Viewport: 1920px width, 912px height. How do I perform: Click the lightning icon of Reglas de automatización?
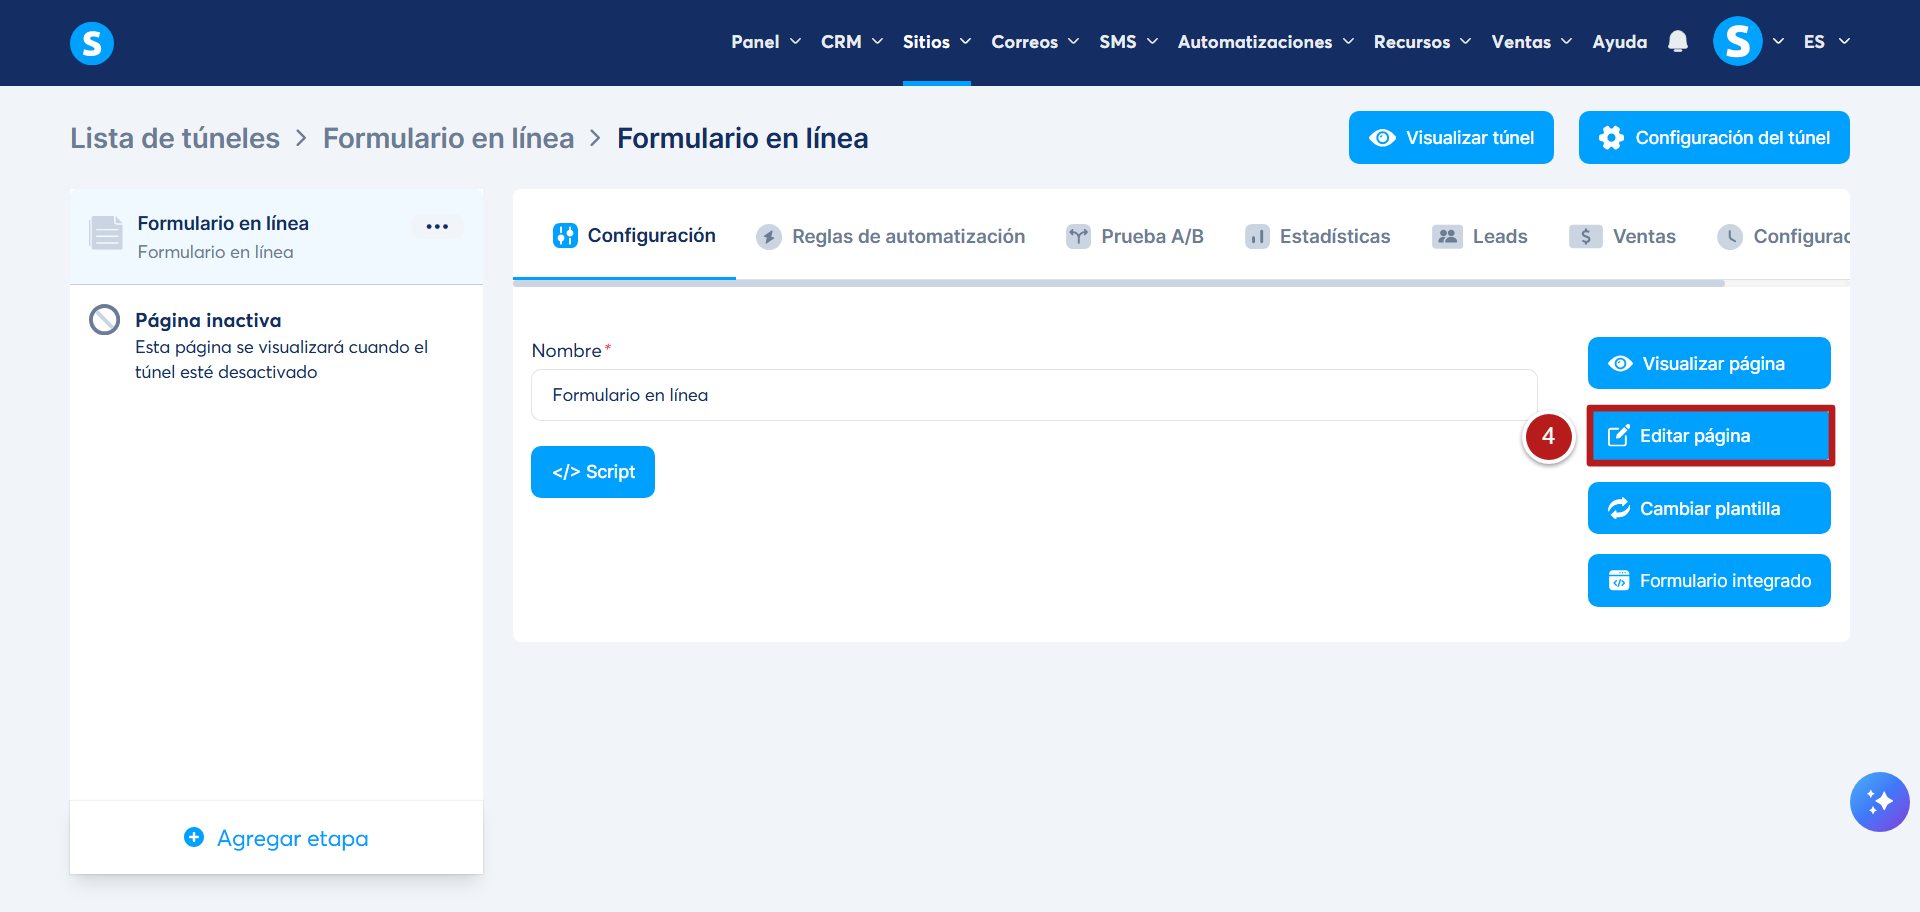(769, 237)
